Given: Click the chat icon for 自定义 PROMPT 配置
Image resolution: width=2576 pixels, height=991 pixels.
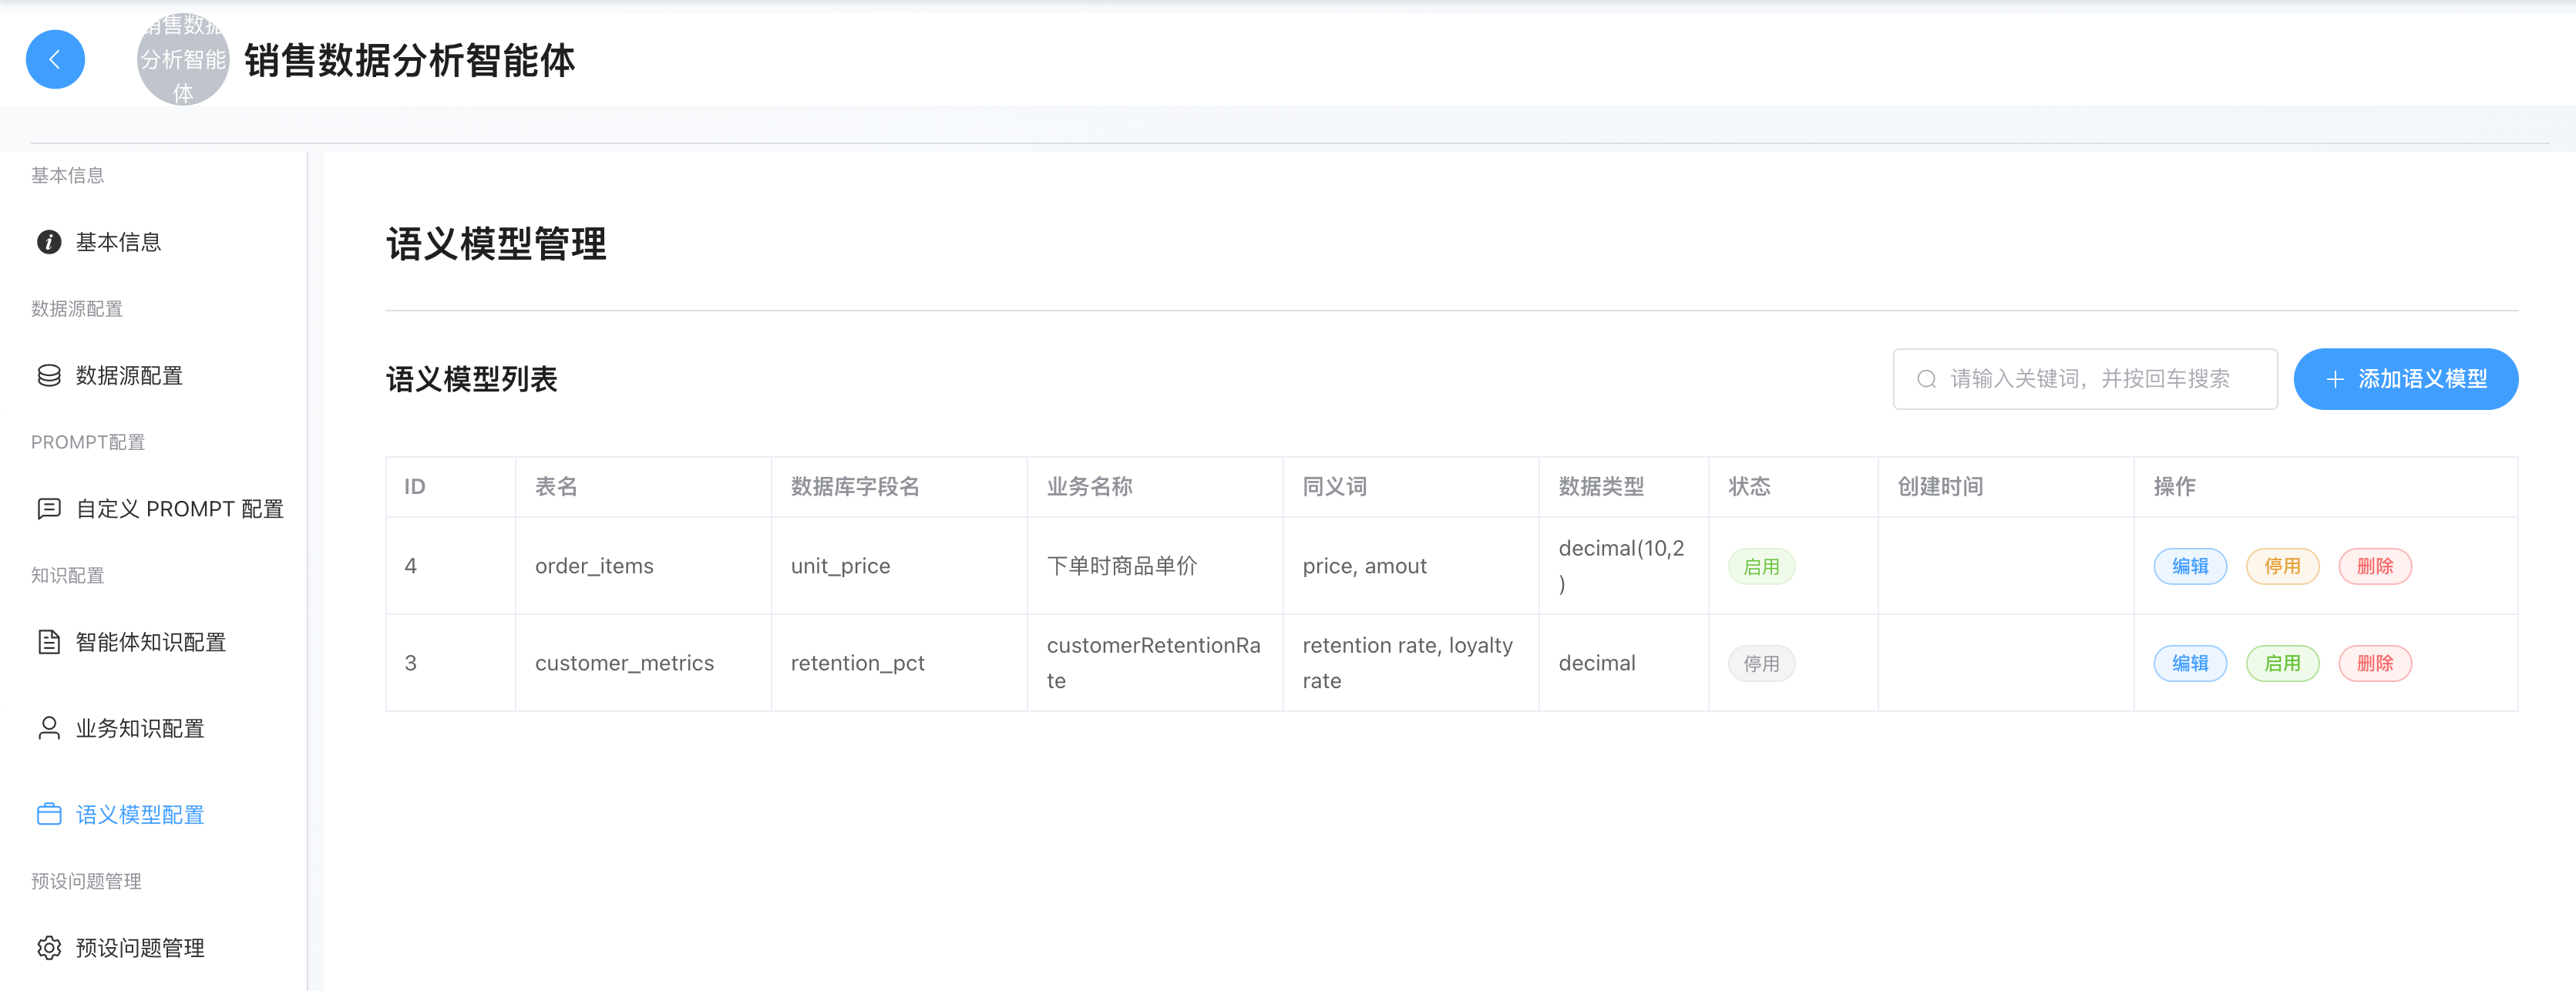Looking at the screenshot, I should pos(48,509).
